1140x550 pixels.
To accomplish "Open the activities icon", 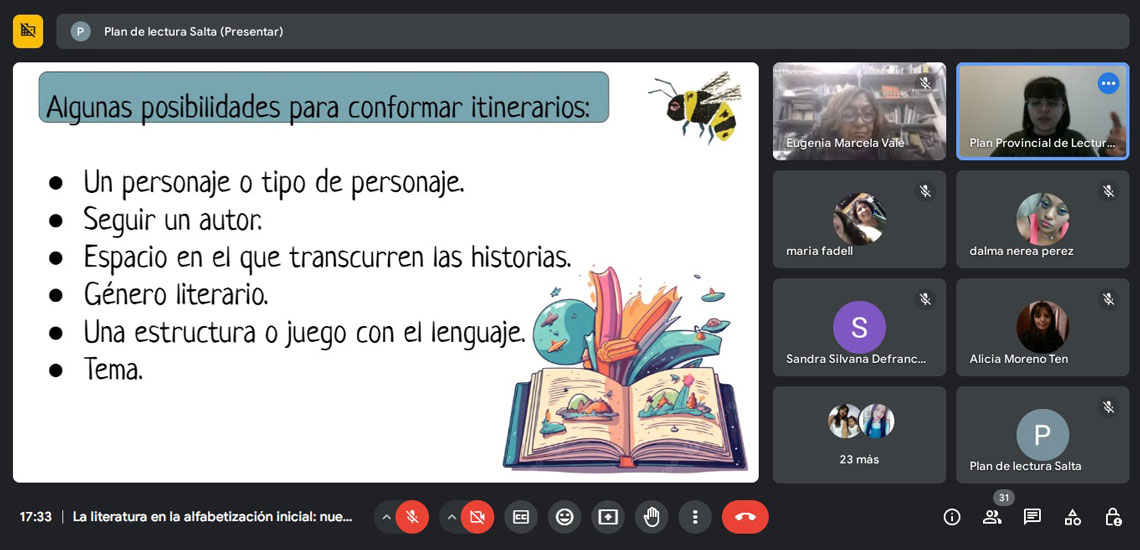I will tap(1072, 517).
